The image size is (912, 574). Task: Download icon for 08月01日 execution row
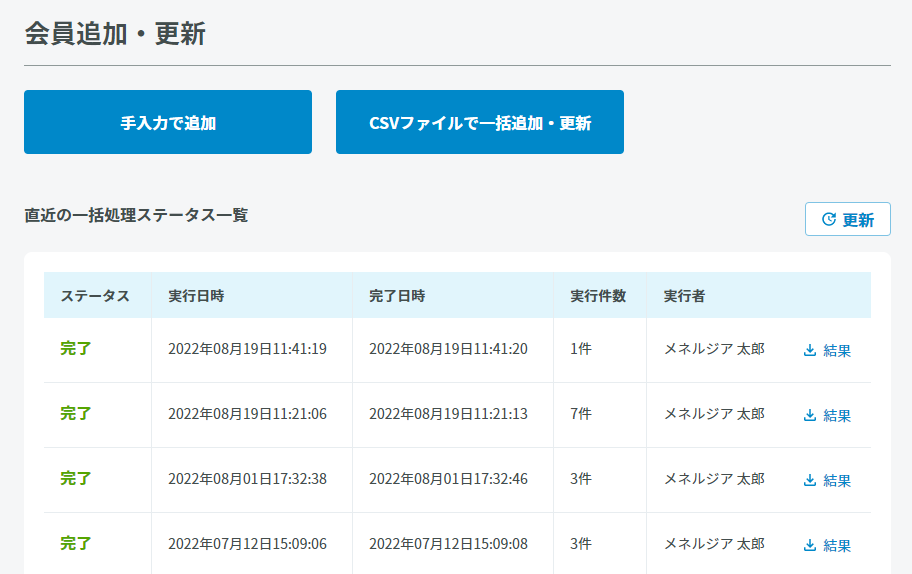810,480
